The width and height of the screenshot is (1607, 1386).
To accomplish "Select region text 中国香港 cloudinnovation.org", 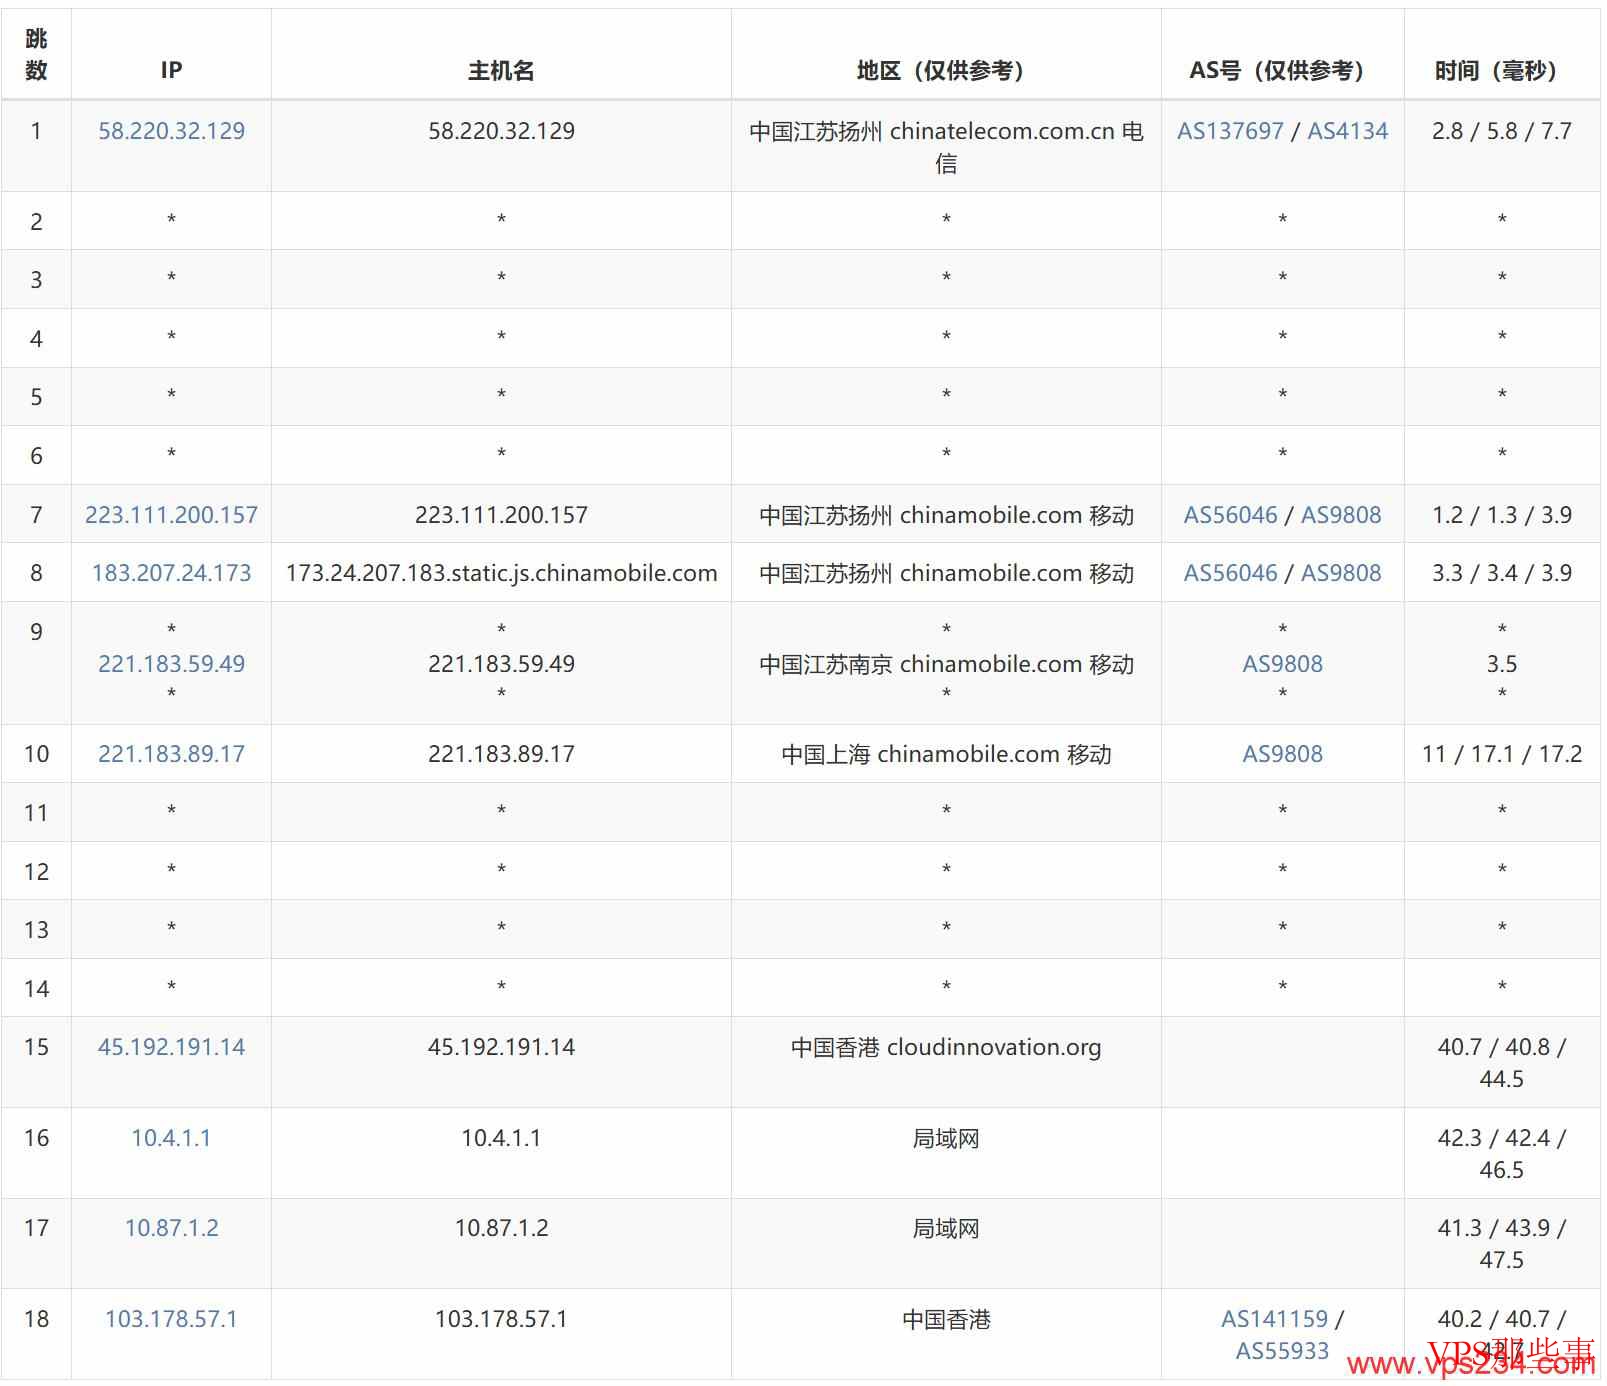I will (946, 1047).
